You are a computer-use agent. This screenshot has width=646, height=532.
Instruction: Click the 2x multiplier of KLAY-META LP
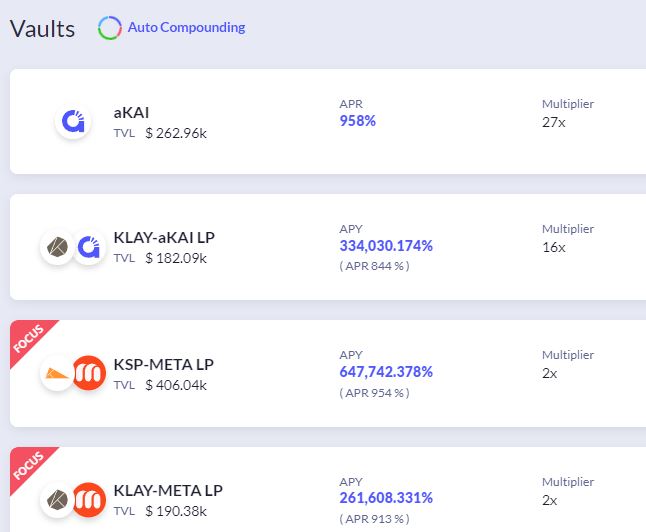550,500
